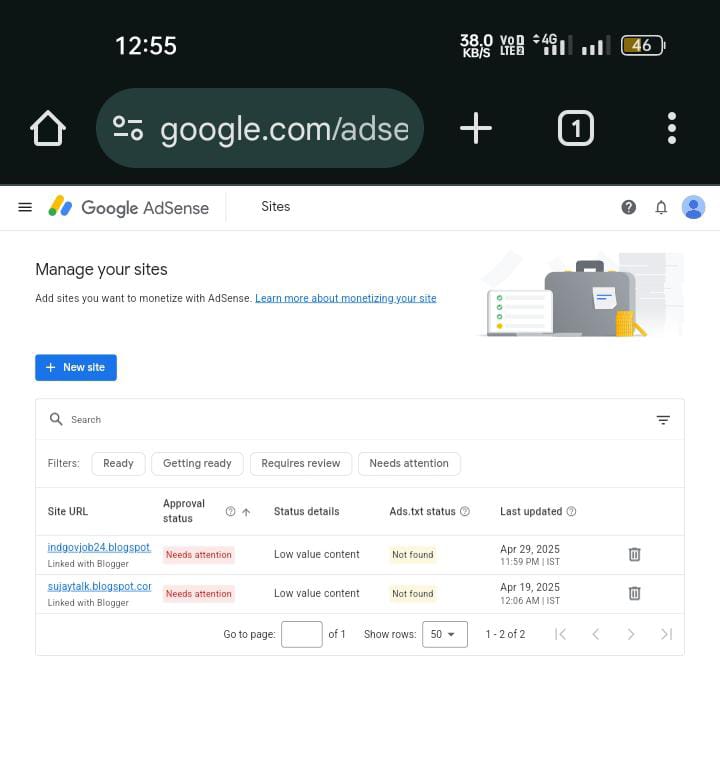Click Needs attention badge for sujaytalk
This screenshot has width=720, height=761.
pyautogui.click(x=198, y=594)
